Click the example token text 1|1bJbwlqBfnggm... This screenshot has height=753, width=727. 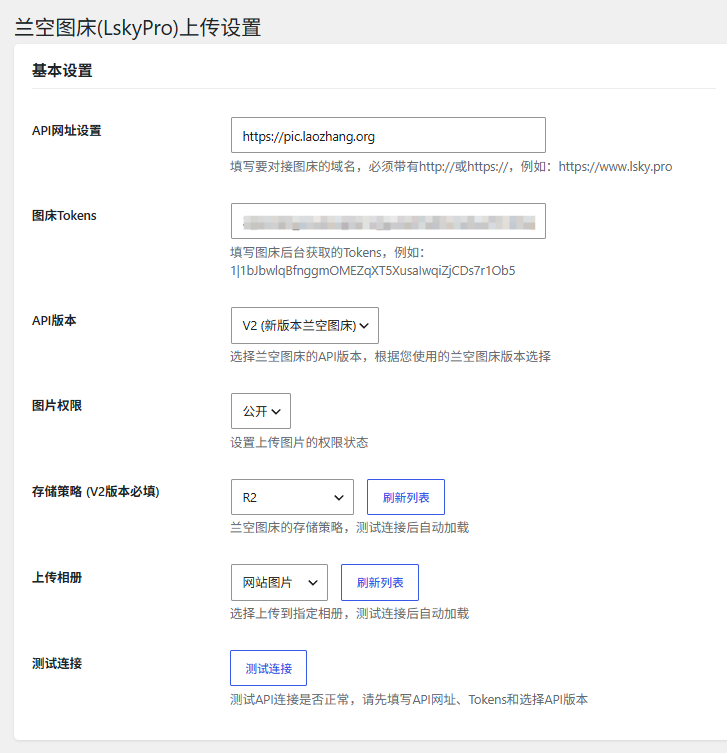(x=373, y=271)
